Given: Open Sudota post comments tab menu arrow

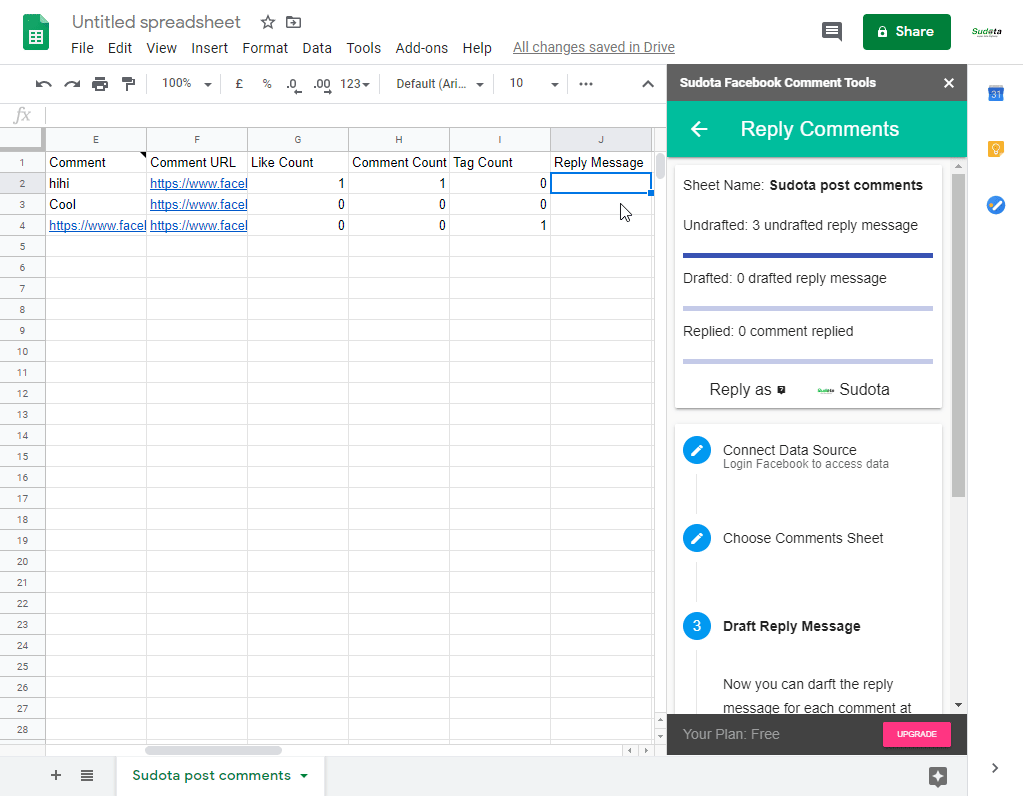Looking at the screenshot, I should tap(304, 776).
